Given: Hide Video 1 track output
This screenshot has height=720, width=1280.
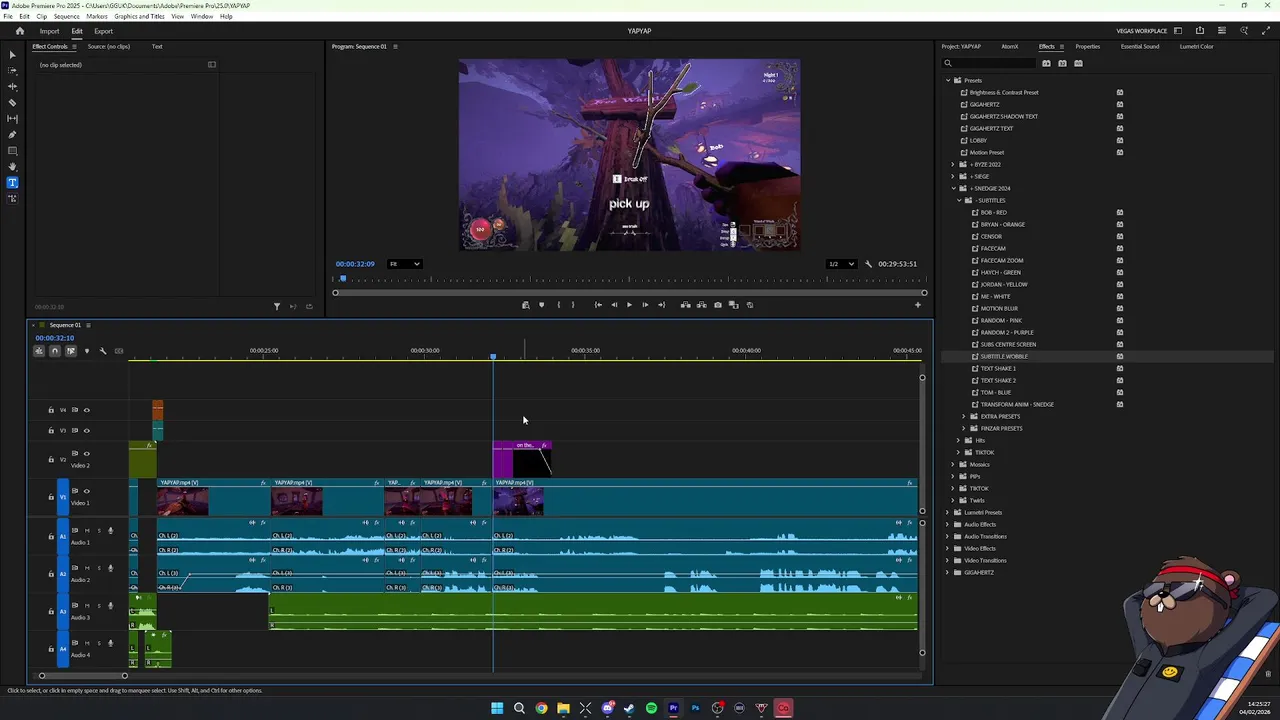Looking at the screenshot, I should 86,491.
